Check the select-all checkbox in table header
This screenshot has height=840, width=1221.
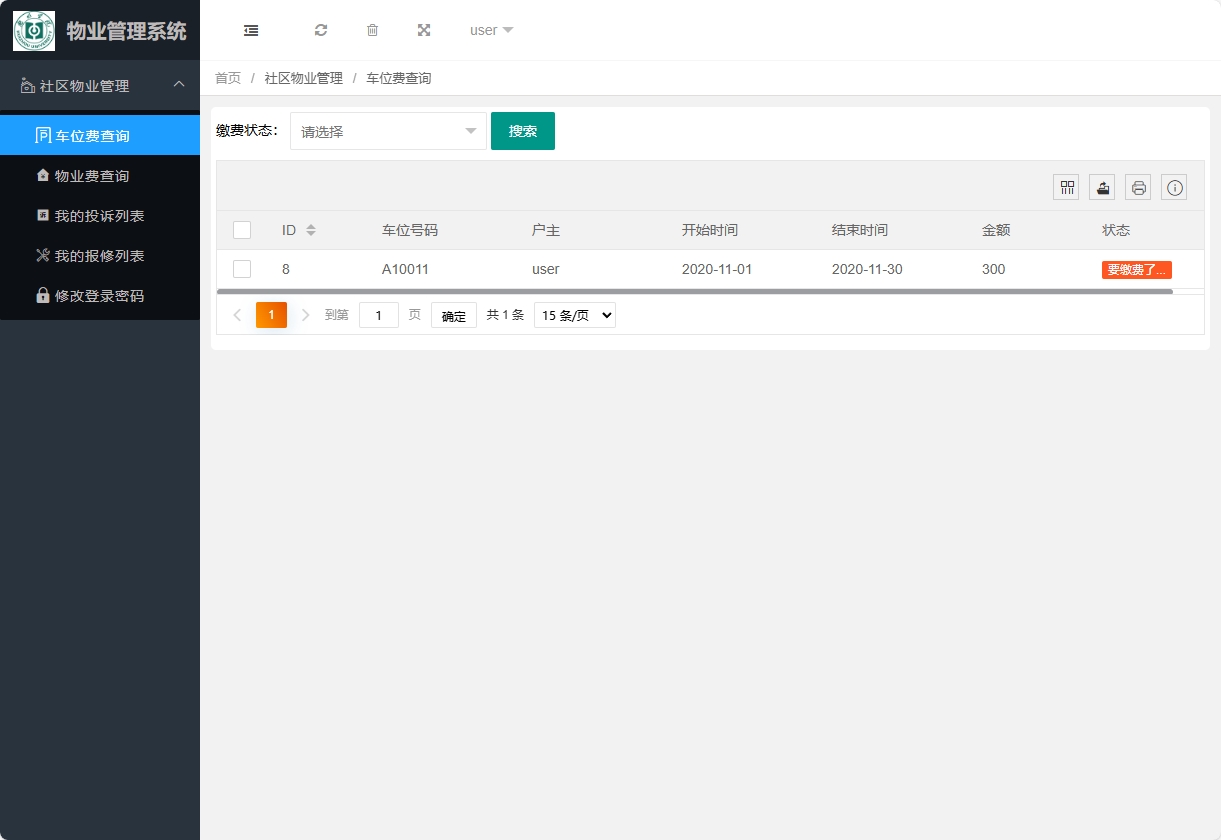[x=242, y=229]
